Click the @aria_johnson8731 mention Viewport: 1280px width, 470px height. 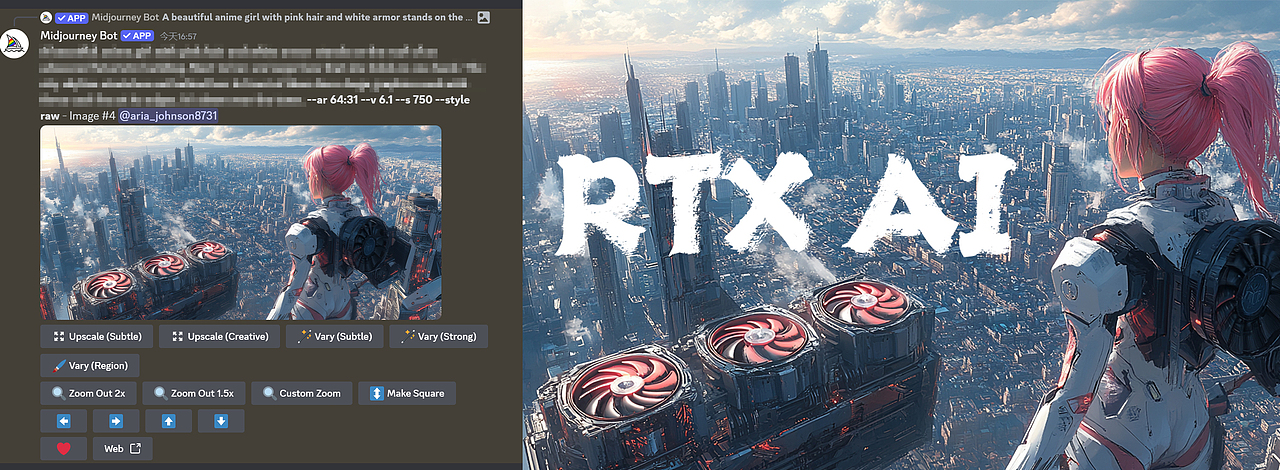click(x=168, y=116)
